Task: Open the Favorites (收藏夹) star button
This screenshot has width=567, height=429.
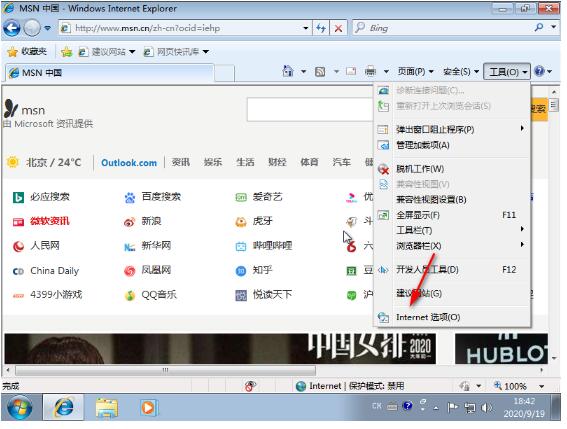Action: point(27,52)
